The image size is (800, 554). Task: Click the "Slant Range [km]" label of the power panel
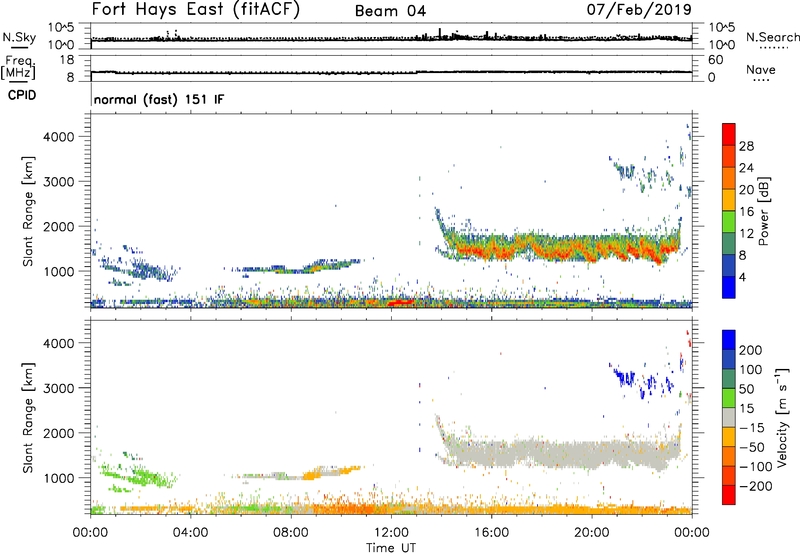[28, 211]
